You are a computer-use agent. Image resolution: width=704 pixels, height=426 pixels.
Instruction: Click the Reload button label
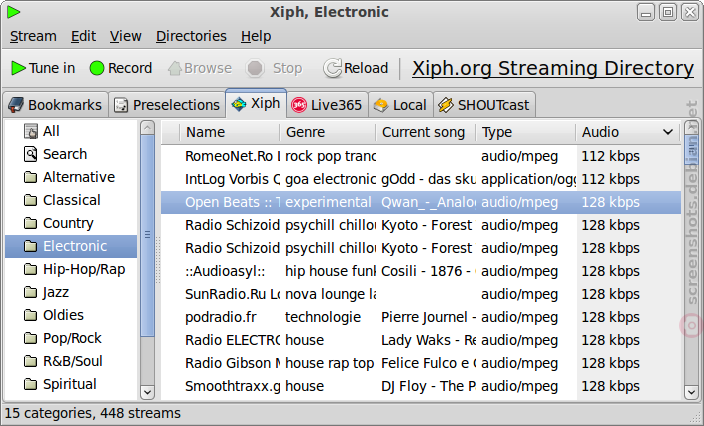(366, 68)
